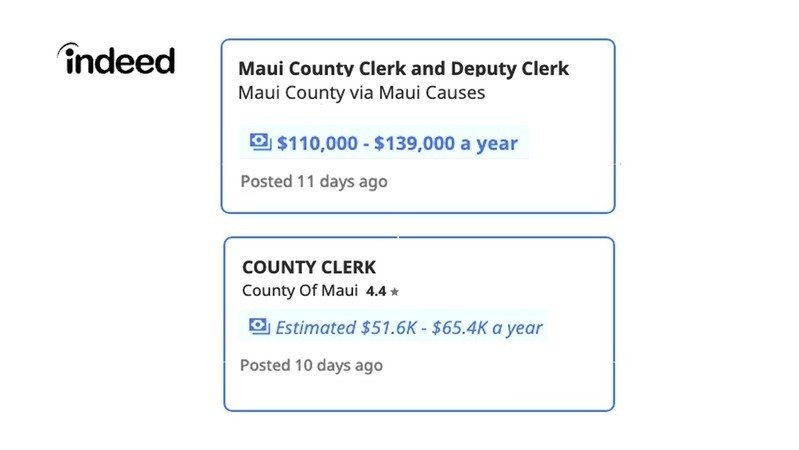This screenshot has width=799, height=450.
Task: Click the County Of Maui employer name
Action: 300,291
